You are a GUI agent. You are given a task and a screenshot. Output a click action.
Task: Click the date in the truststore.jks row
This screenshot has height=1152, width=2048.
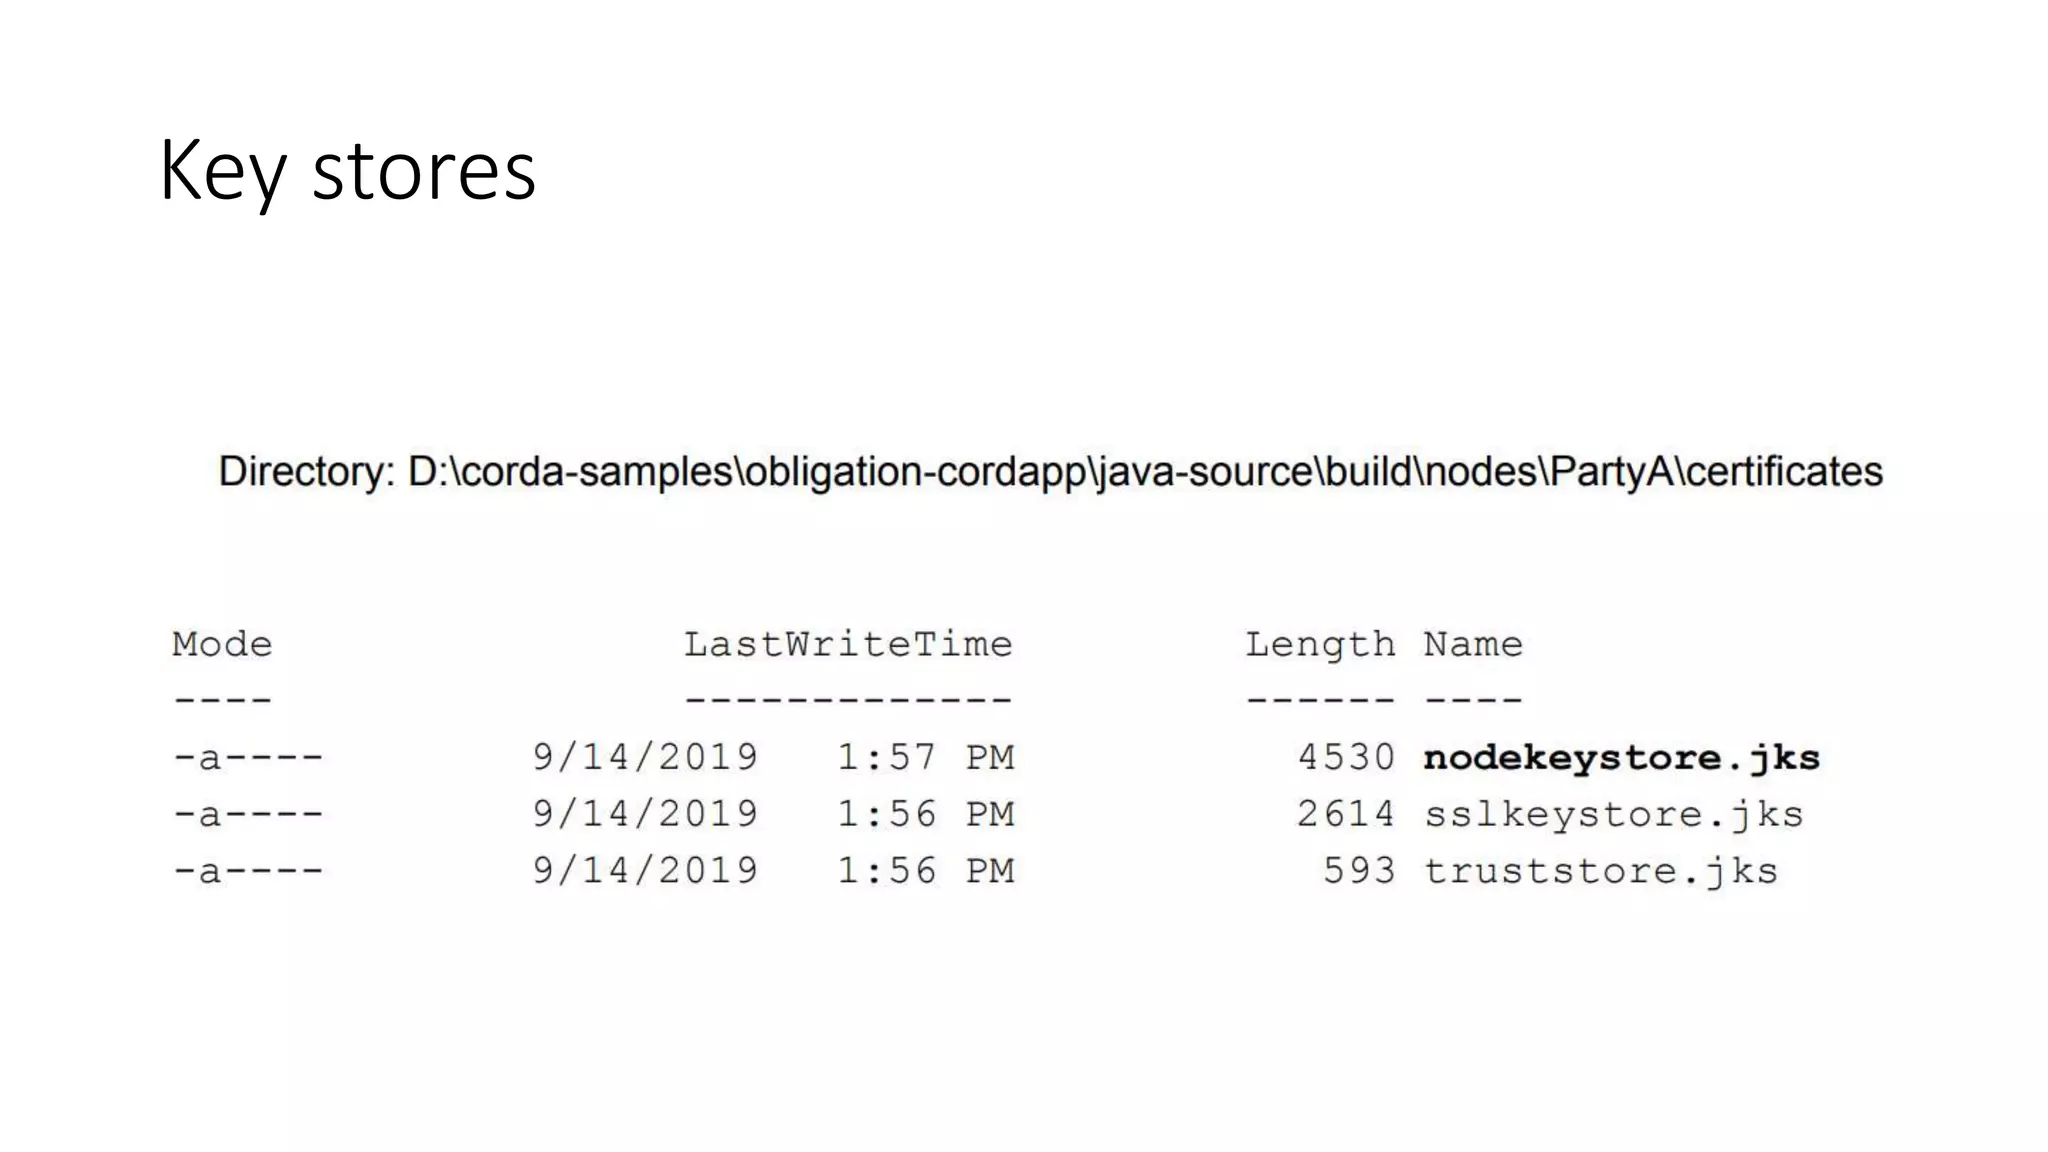[x=645, y=871]
